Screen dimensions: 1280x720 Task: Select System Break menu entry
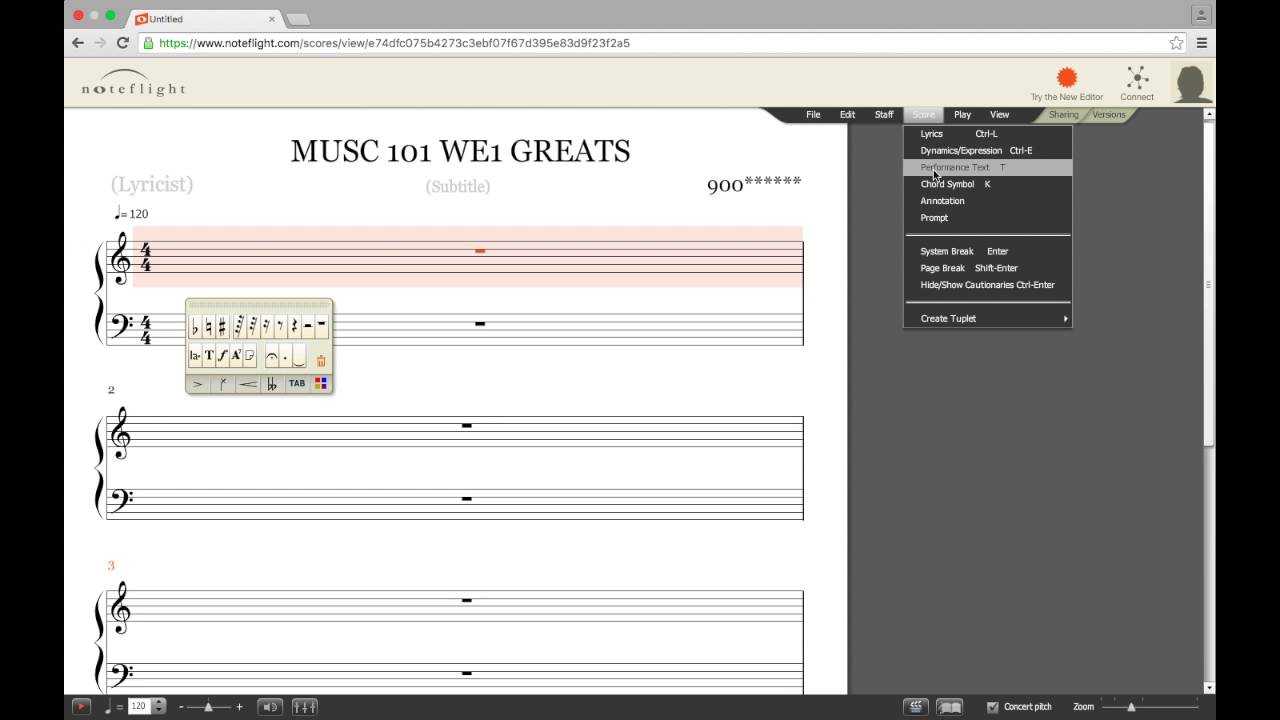pyautogui.click(x=987, y=252)
